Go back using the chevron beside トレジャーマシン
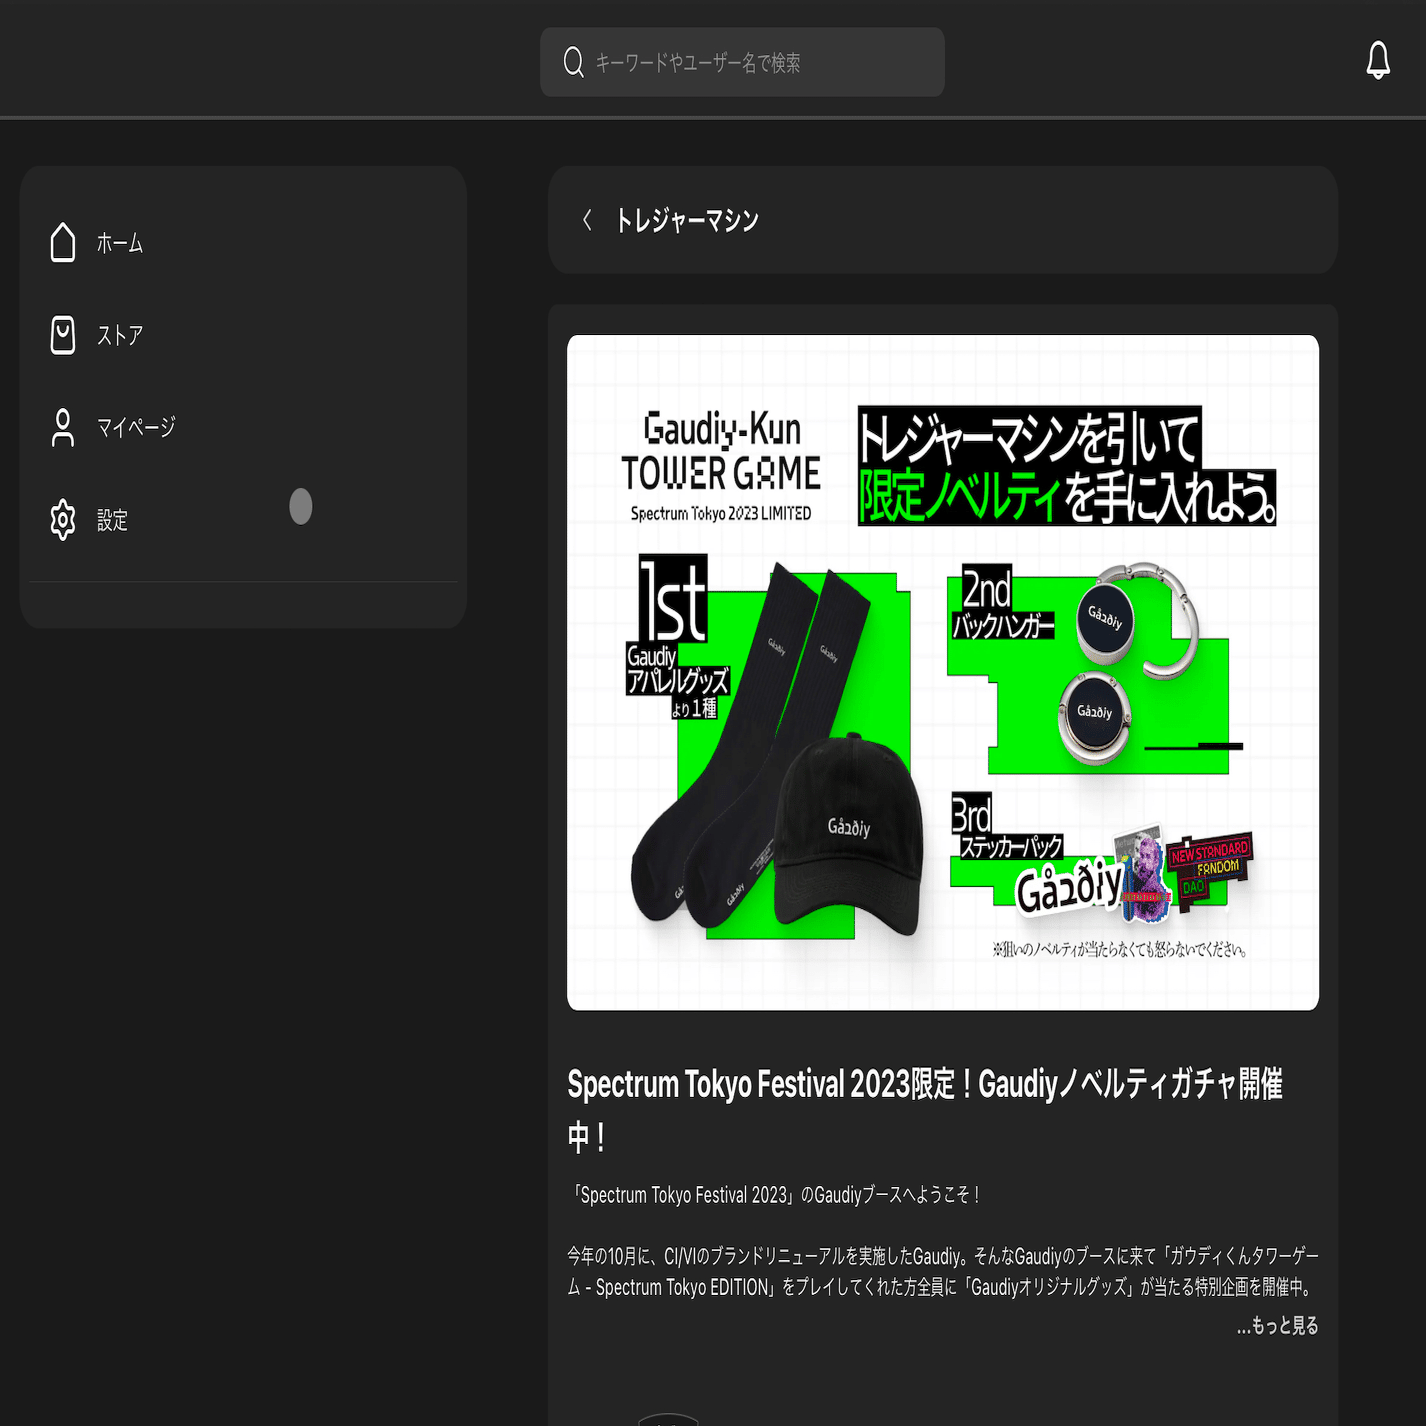Viewport: 1426px width, 1426px height. coord(588,220)
